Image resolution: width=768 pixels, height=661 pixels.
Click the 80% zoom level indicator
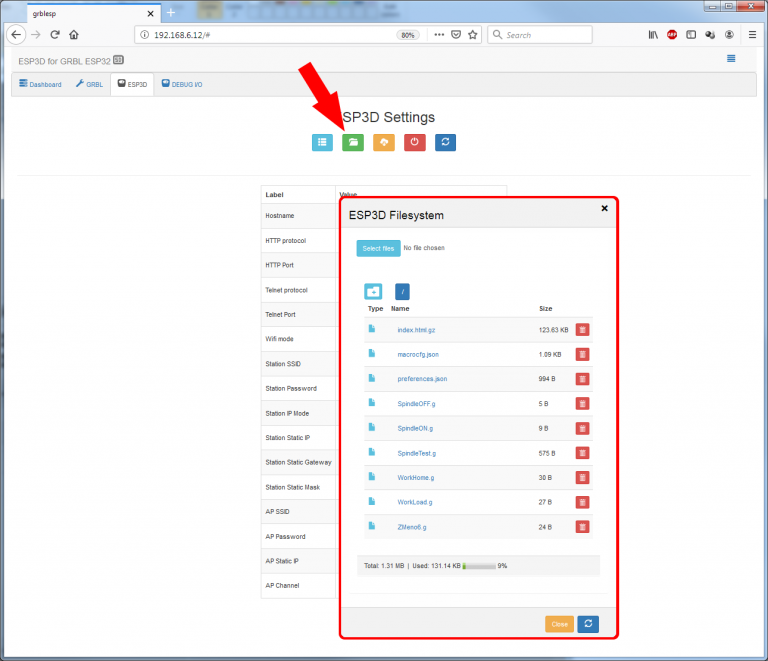pos(408,35)
